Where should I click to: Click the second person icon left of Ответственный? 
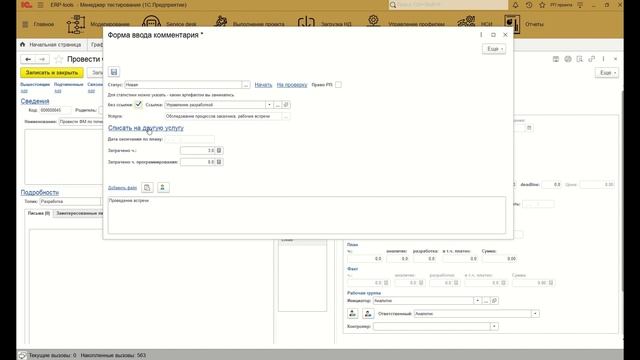coord(368,313)
